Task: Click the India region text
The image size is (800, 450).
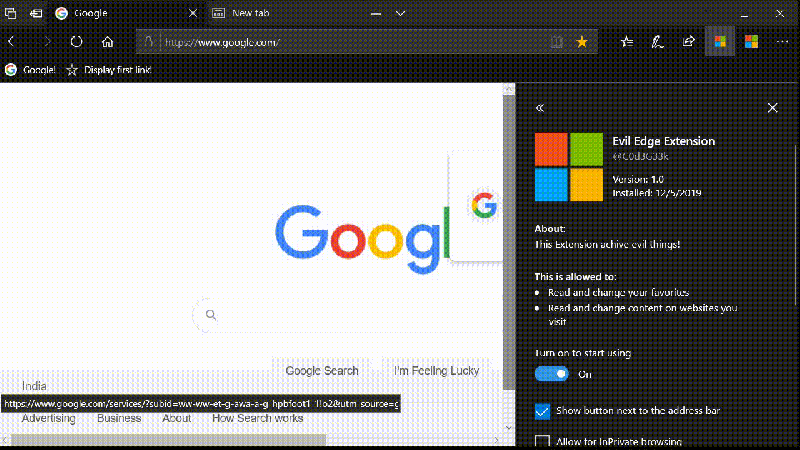Action: click(x=34, y=386)
